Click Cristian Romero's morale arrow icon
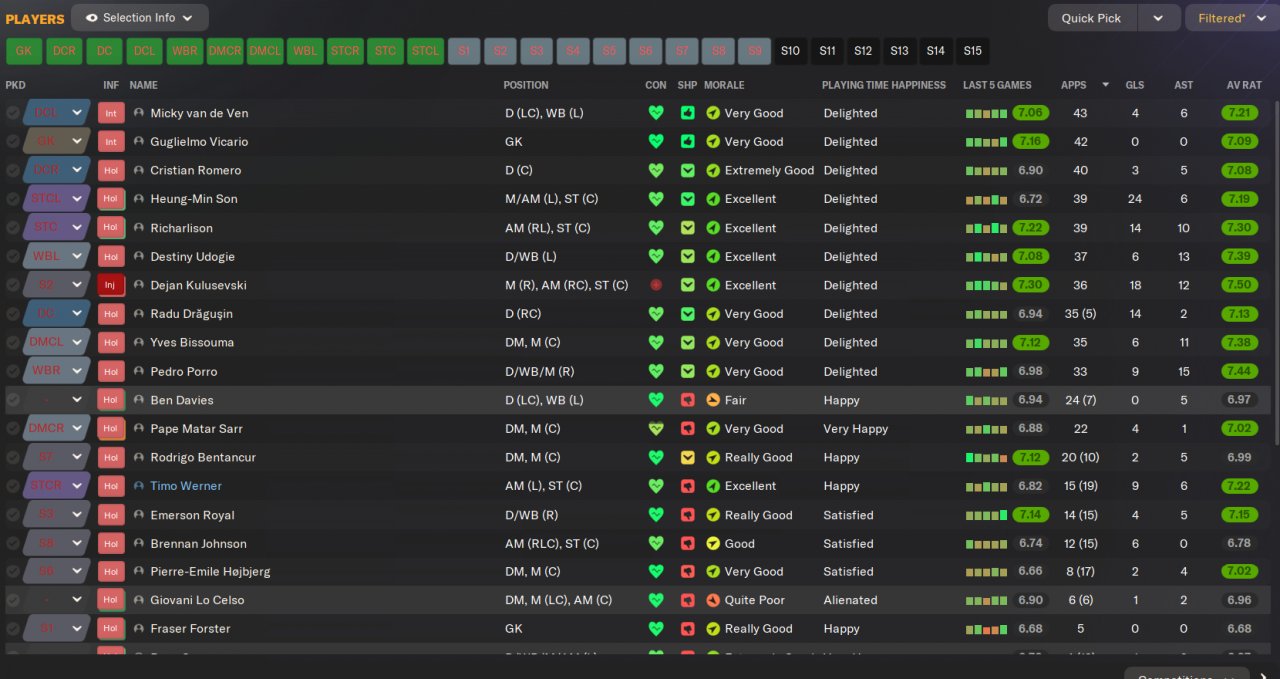The image size is (1280, 679). pyautogui.click(x=712, y=170)
